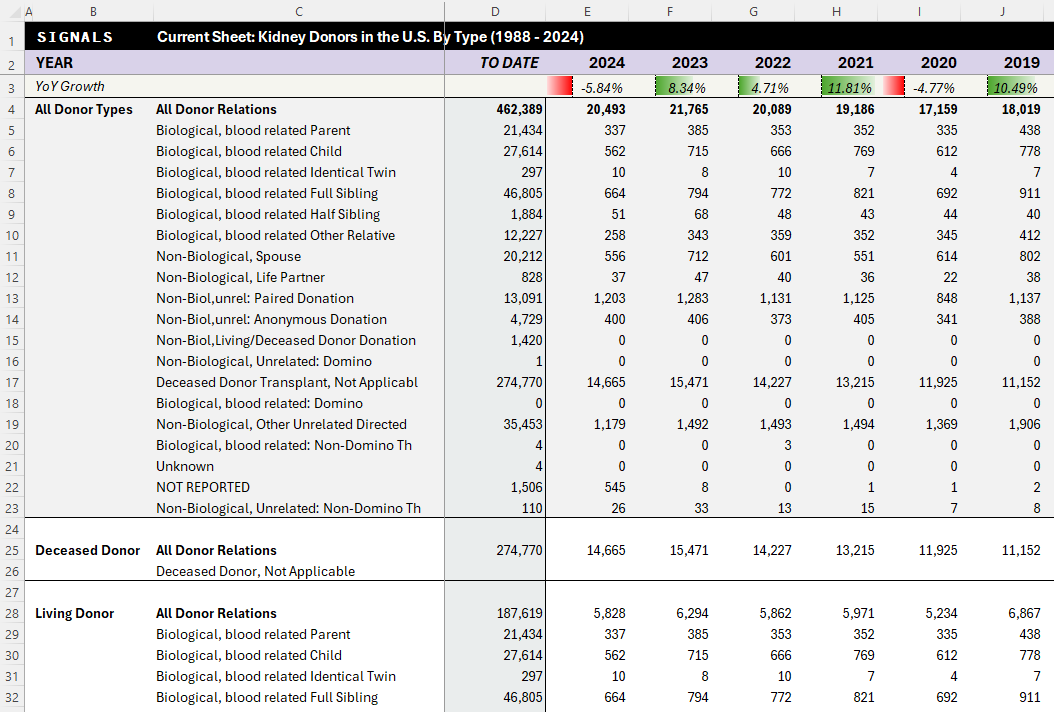Click the NOT REPORTED label
1054x712 pixels.
203,487
